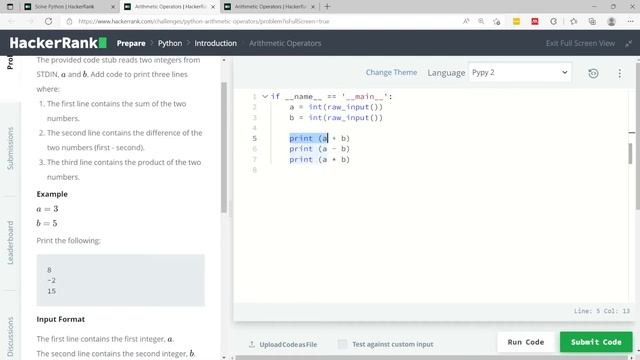Image resolution: width=640 pixels, height=360 pixels.
Task: Click empty code line number 8
Action: coord(254,170)
